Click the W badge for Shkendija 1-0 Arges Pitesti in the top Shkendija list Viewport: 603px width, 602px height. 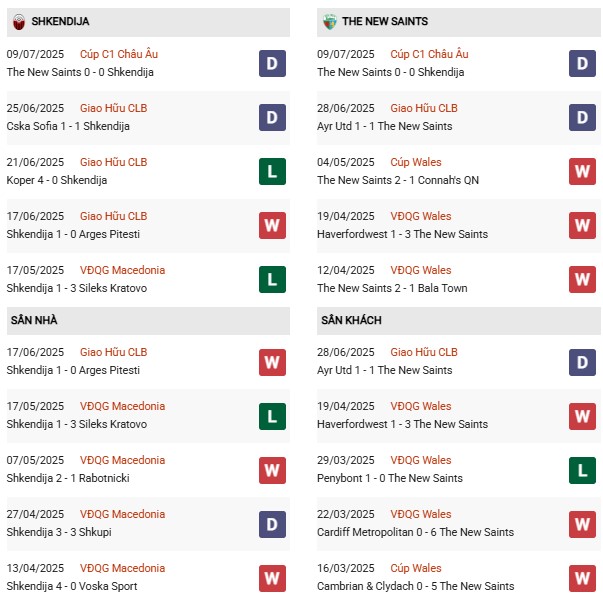[271, 226]
